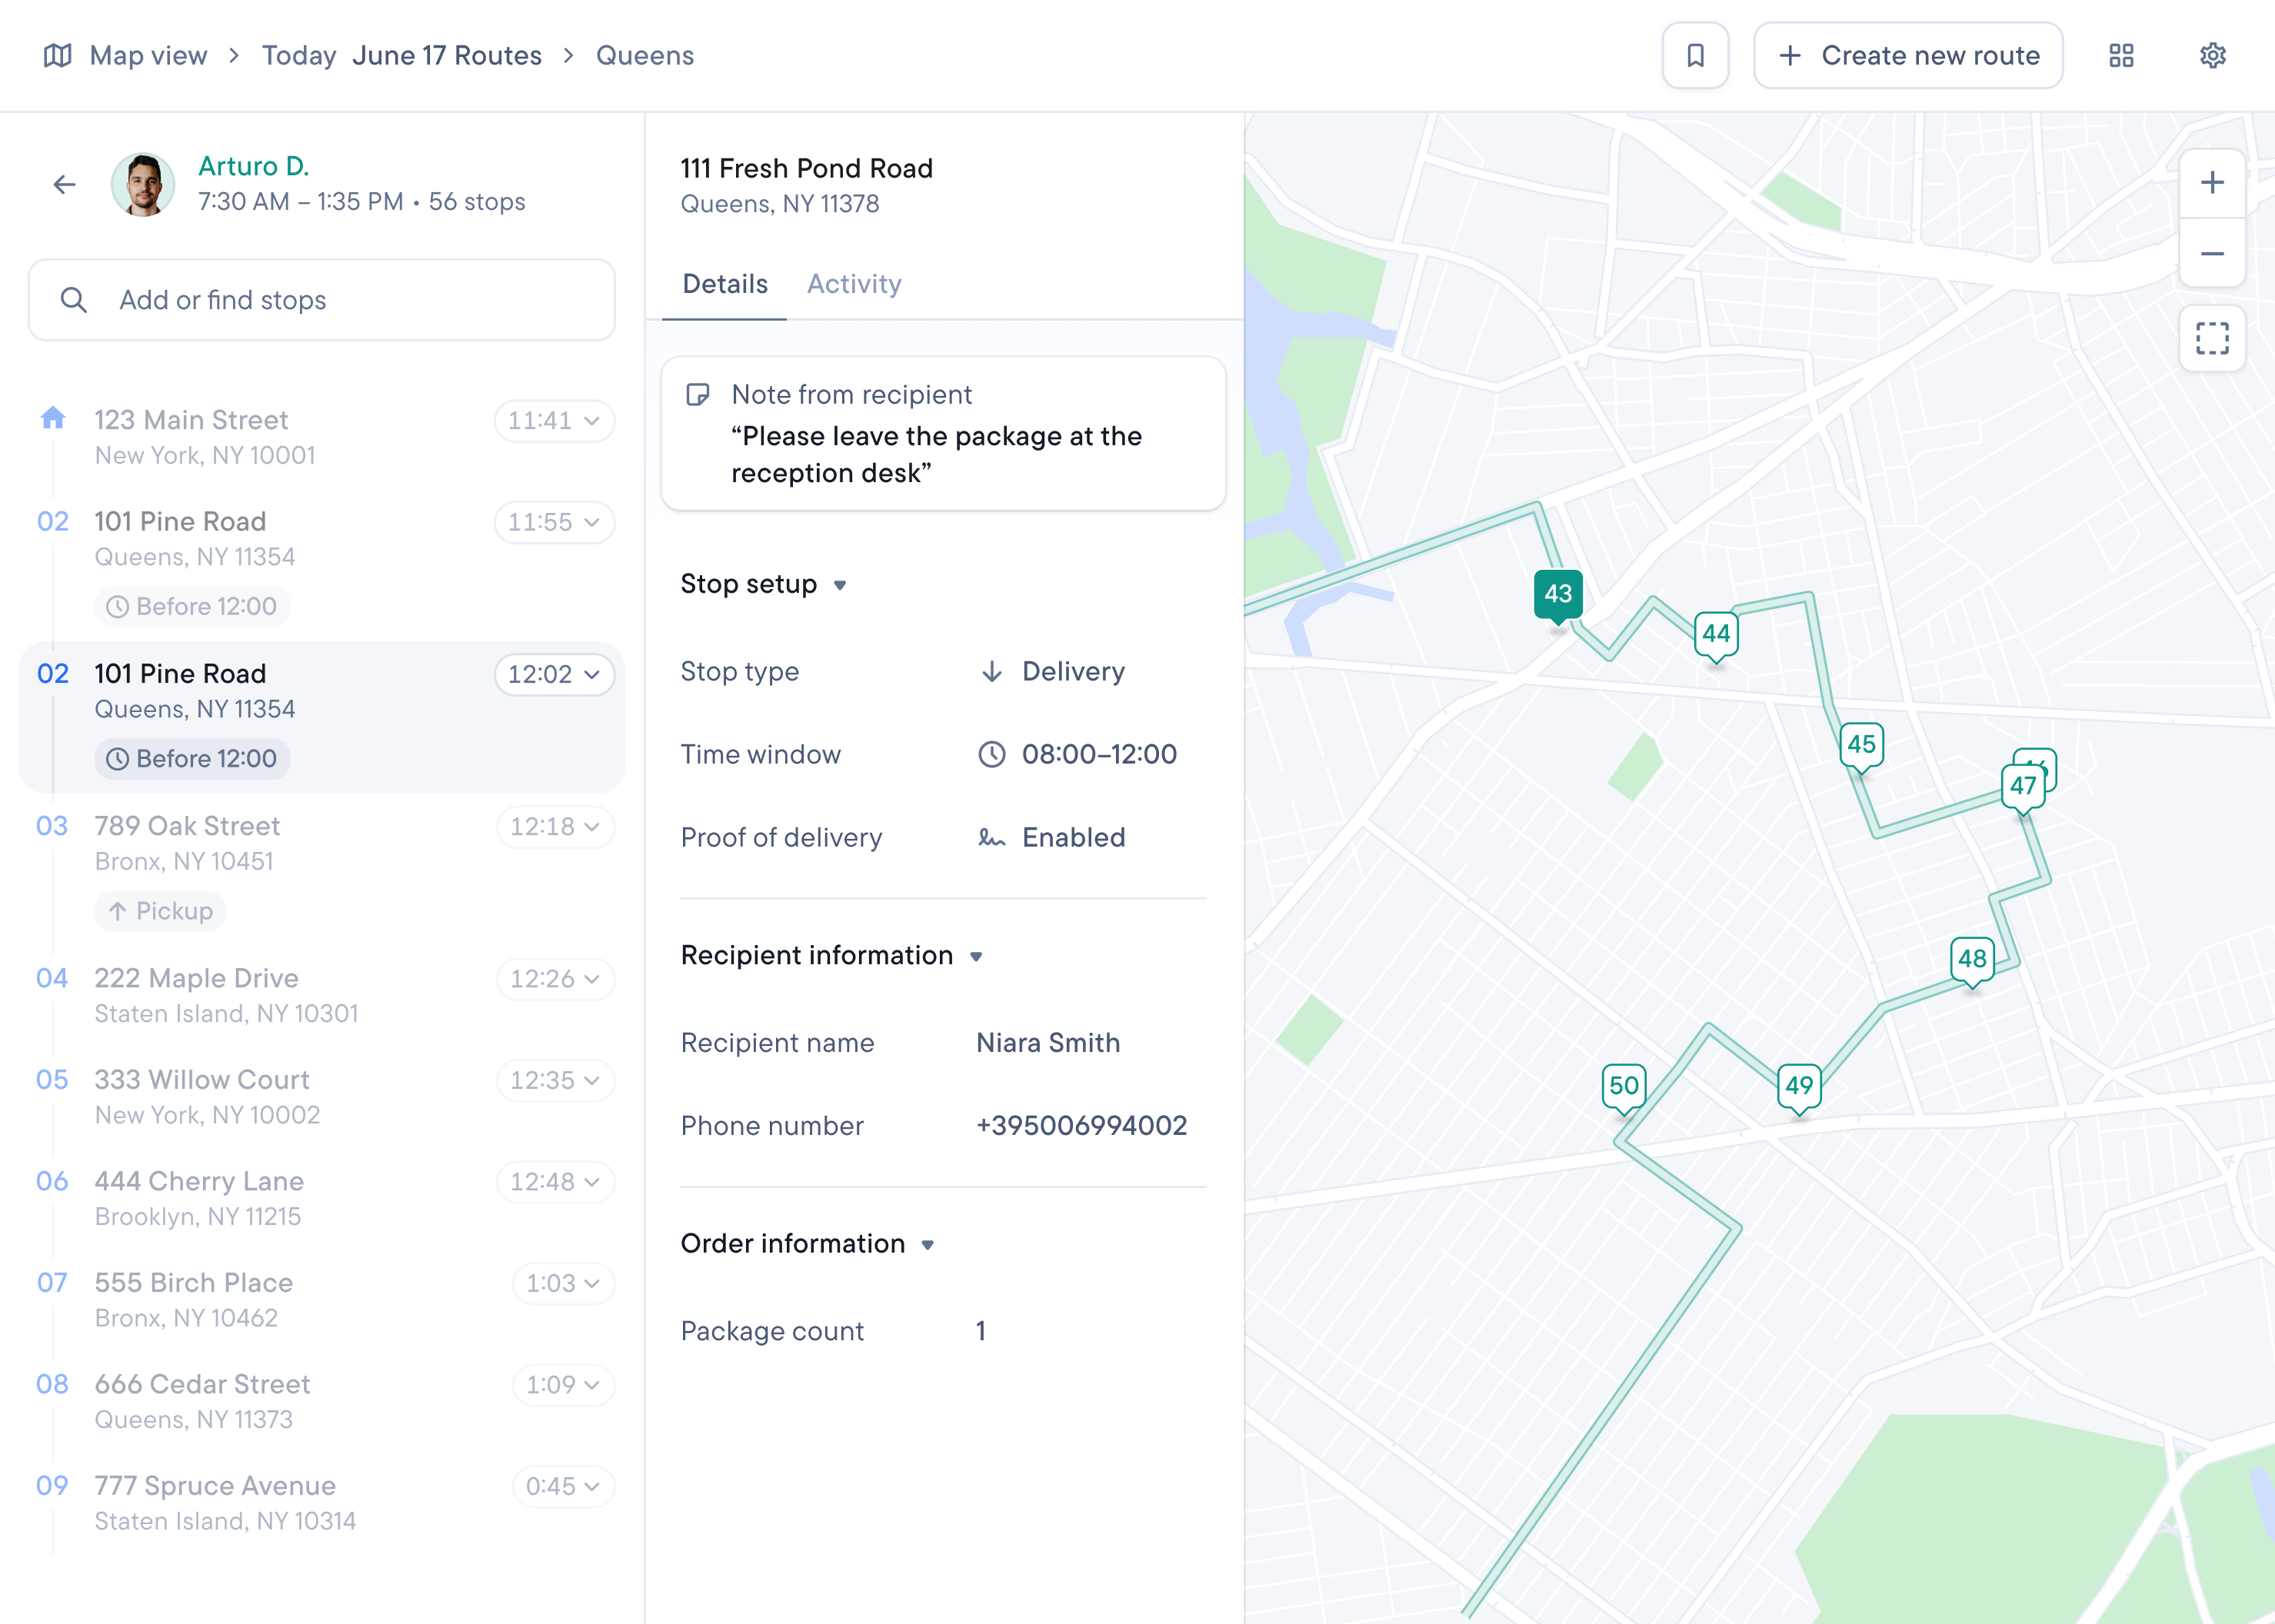The height and width of the screenshot is (1624, 2275).
Task: Click the Proof of delivery Enabled value
Action: tap(1073, 837)
